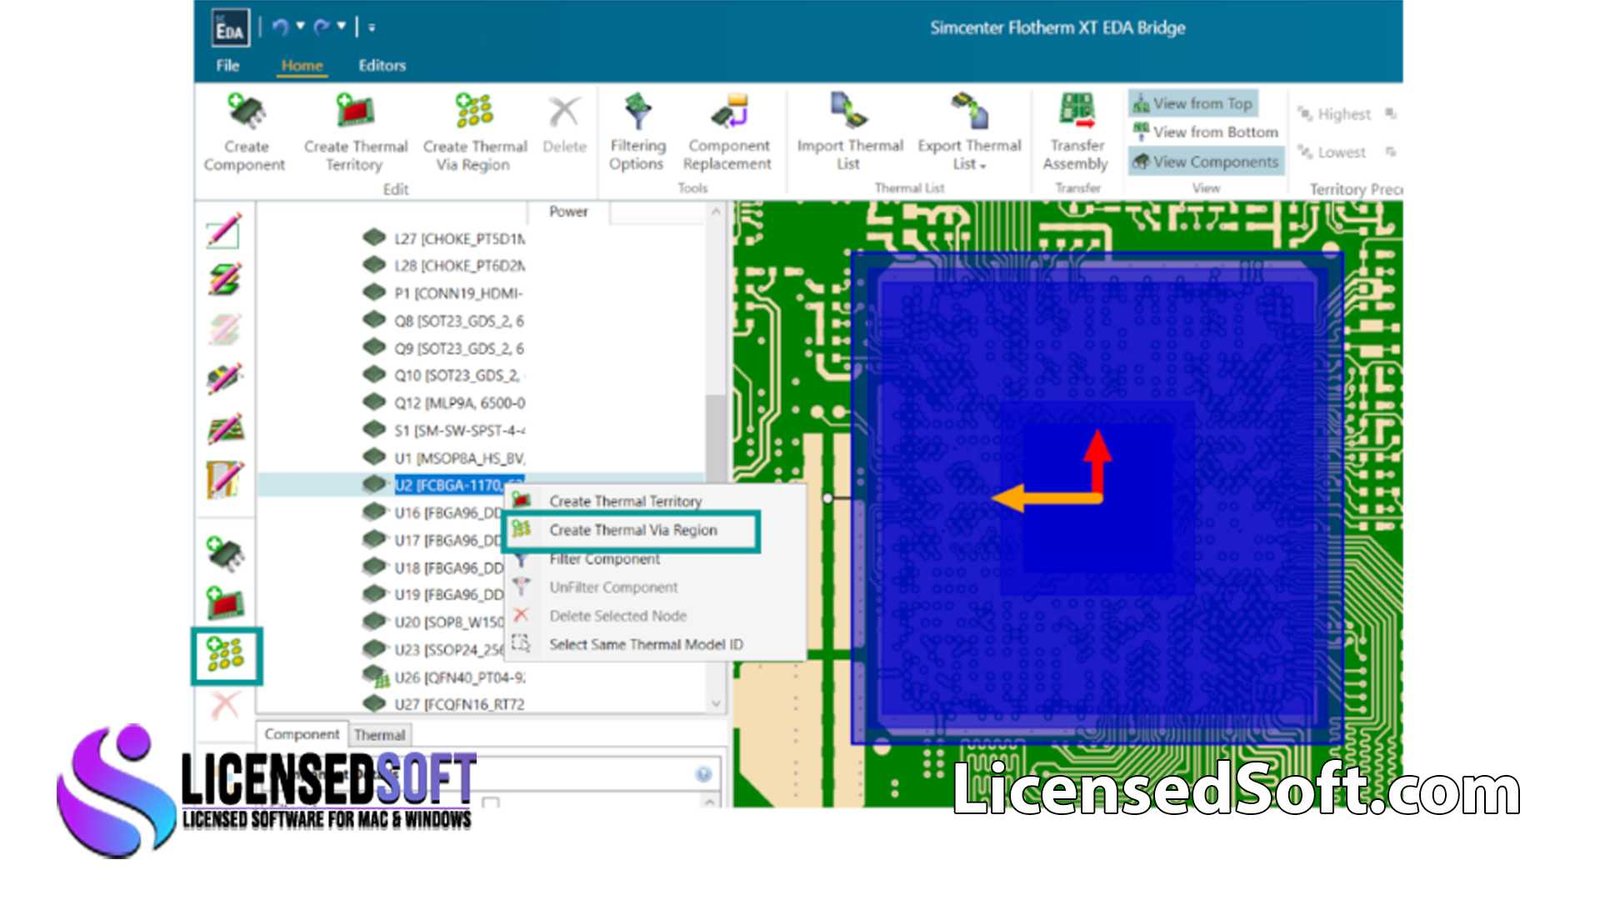Click the Transfer Assembly button
The width and height of the screenshot is (1600, 900).
pos(1076,132)
